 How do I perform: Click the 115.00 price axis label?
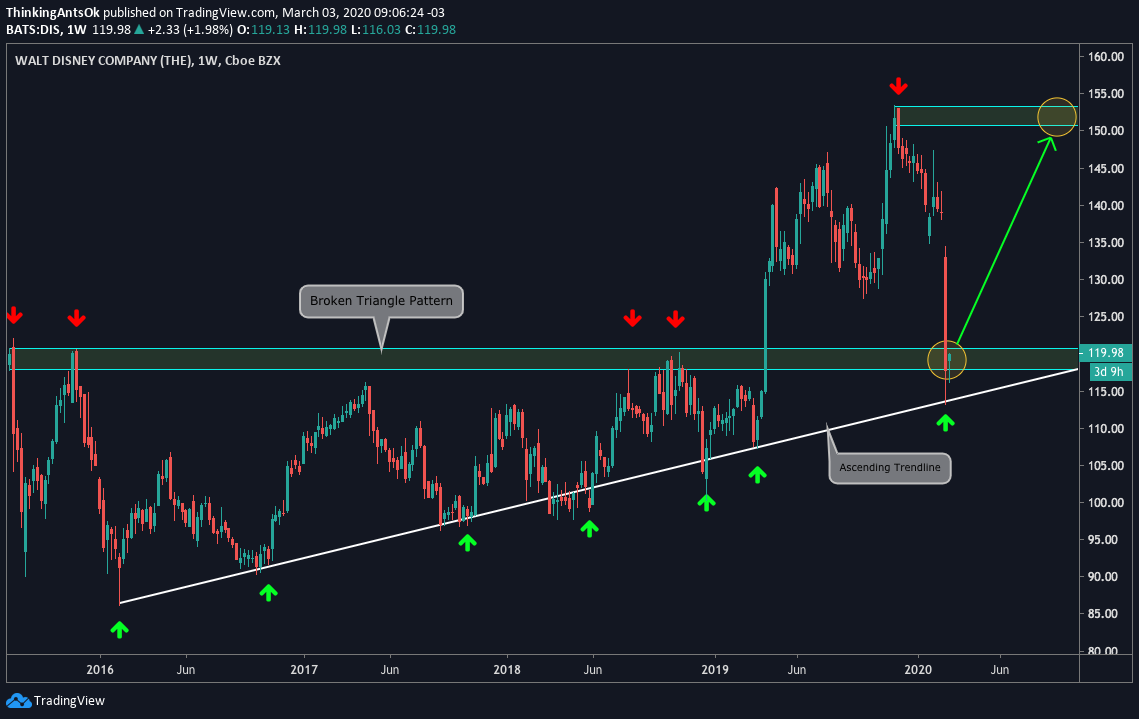(x=1106, y=391)
